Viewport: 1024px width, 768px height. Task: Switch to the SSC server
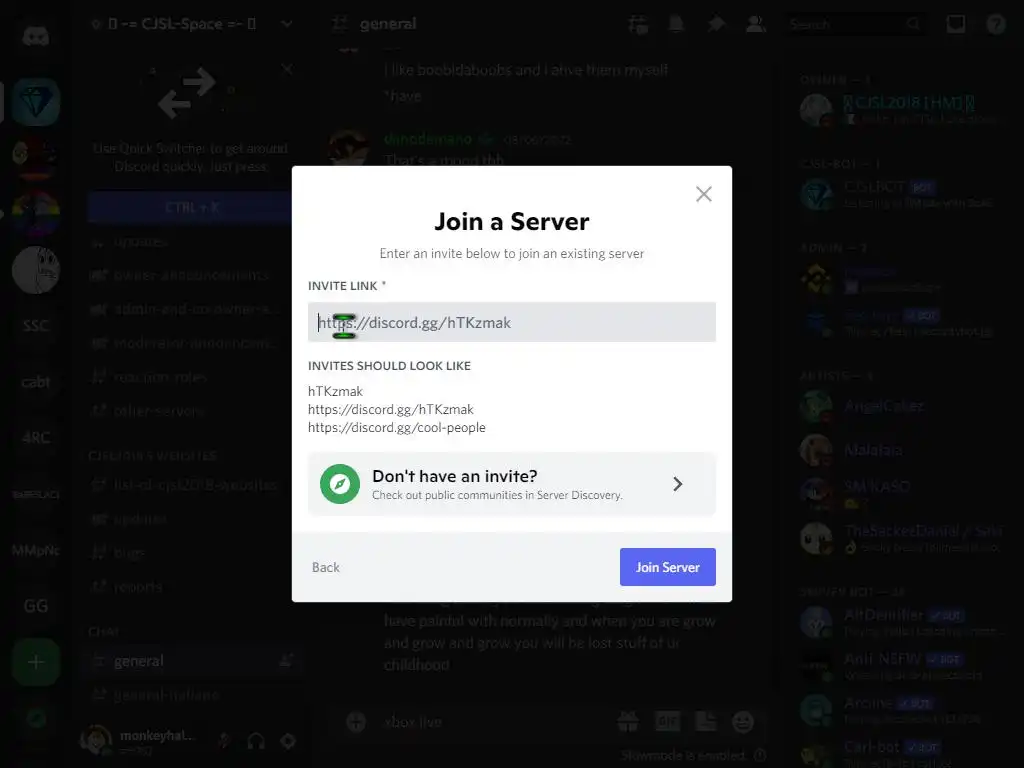(36, 326)
